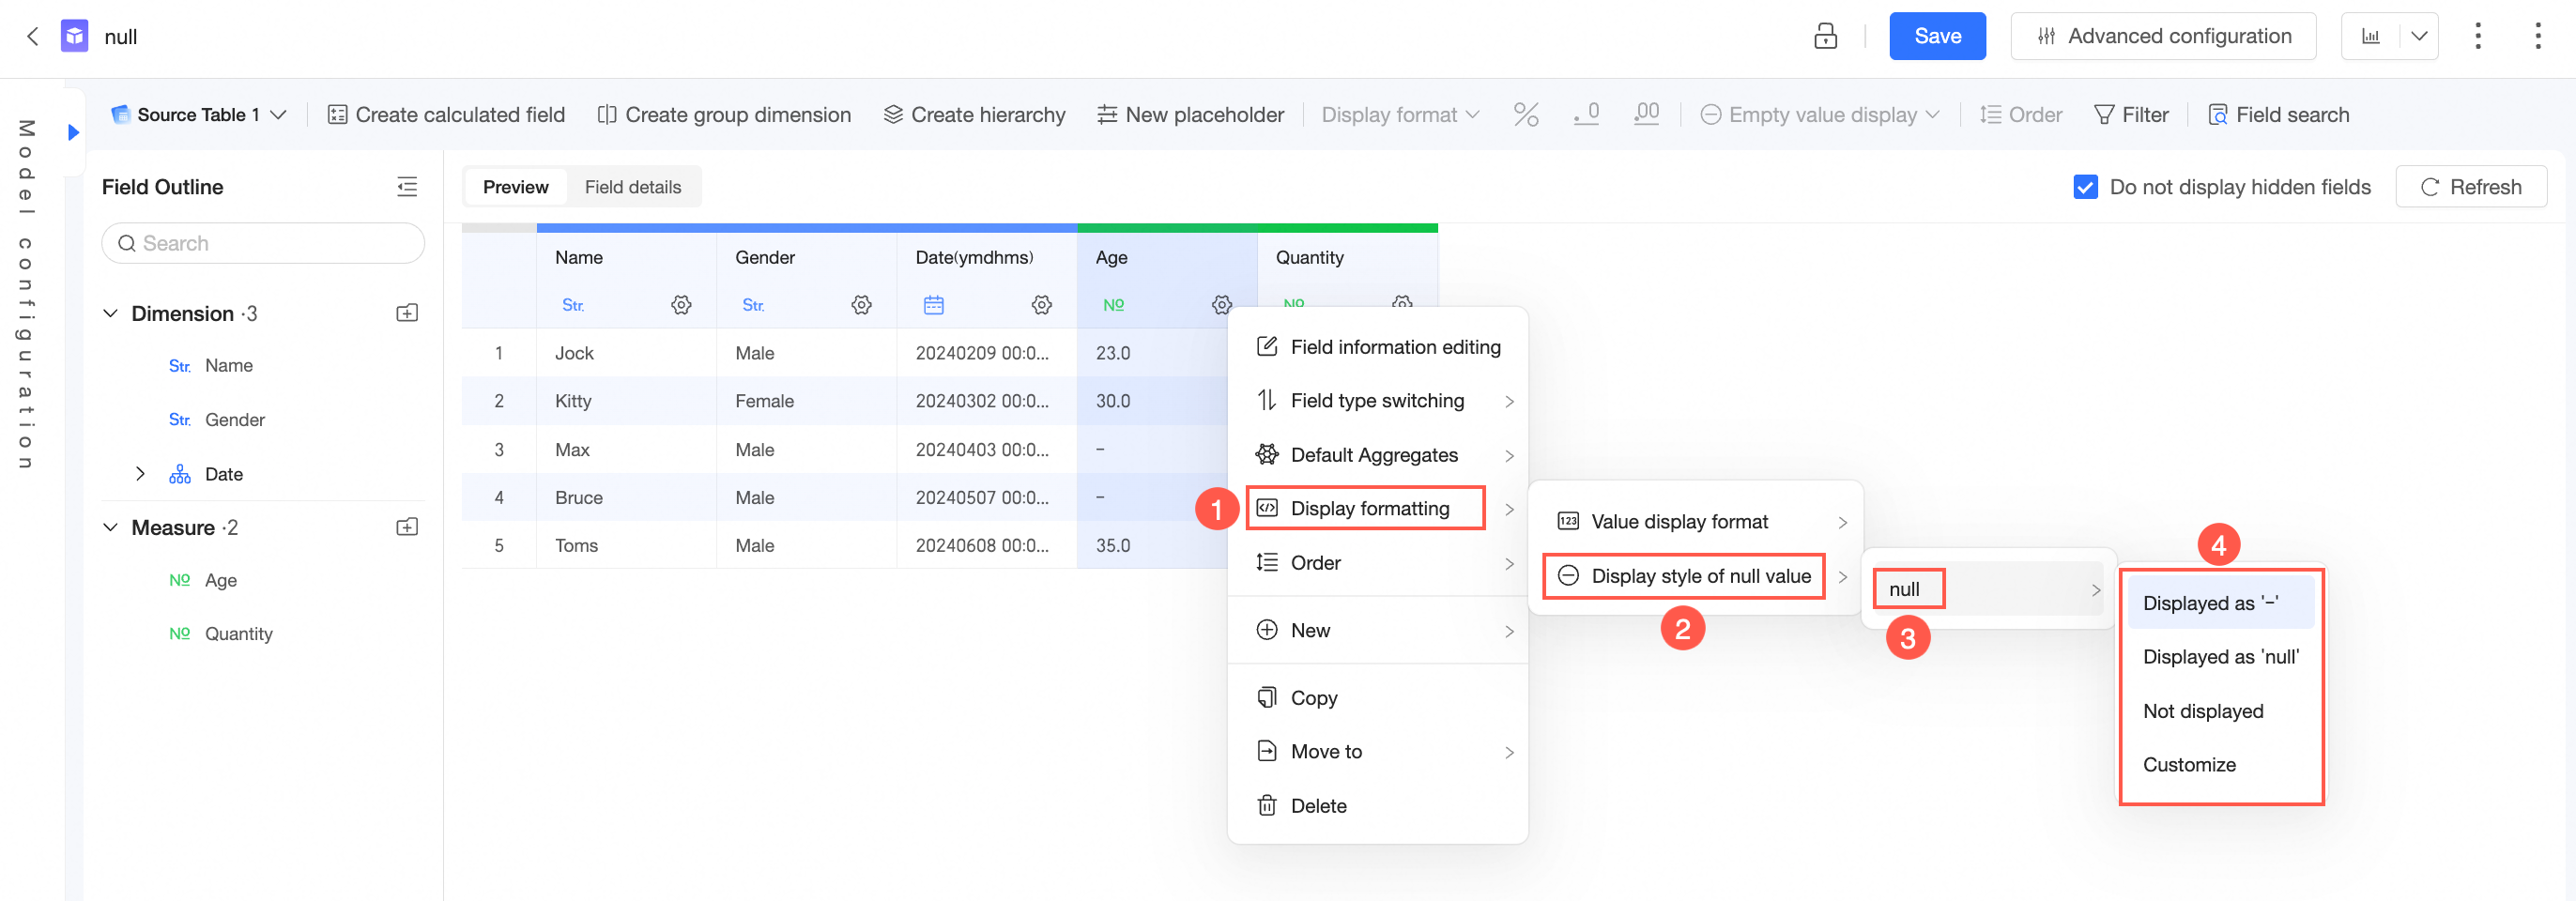This screenshot has width=2576, height=901.
Task: Open Field search
Action: click(2278, 115)
